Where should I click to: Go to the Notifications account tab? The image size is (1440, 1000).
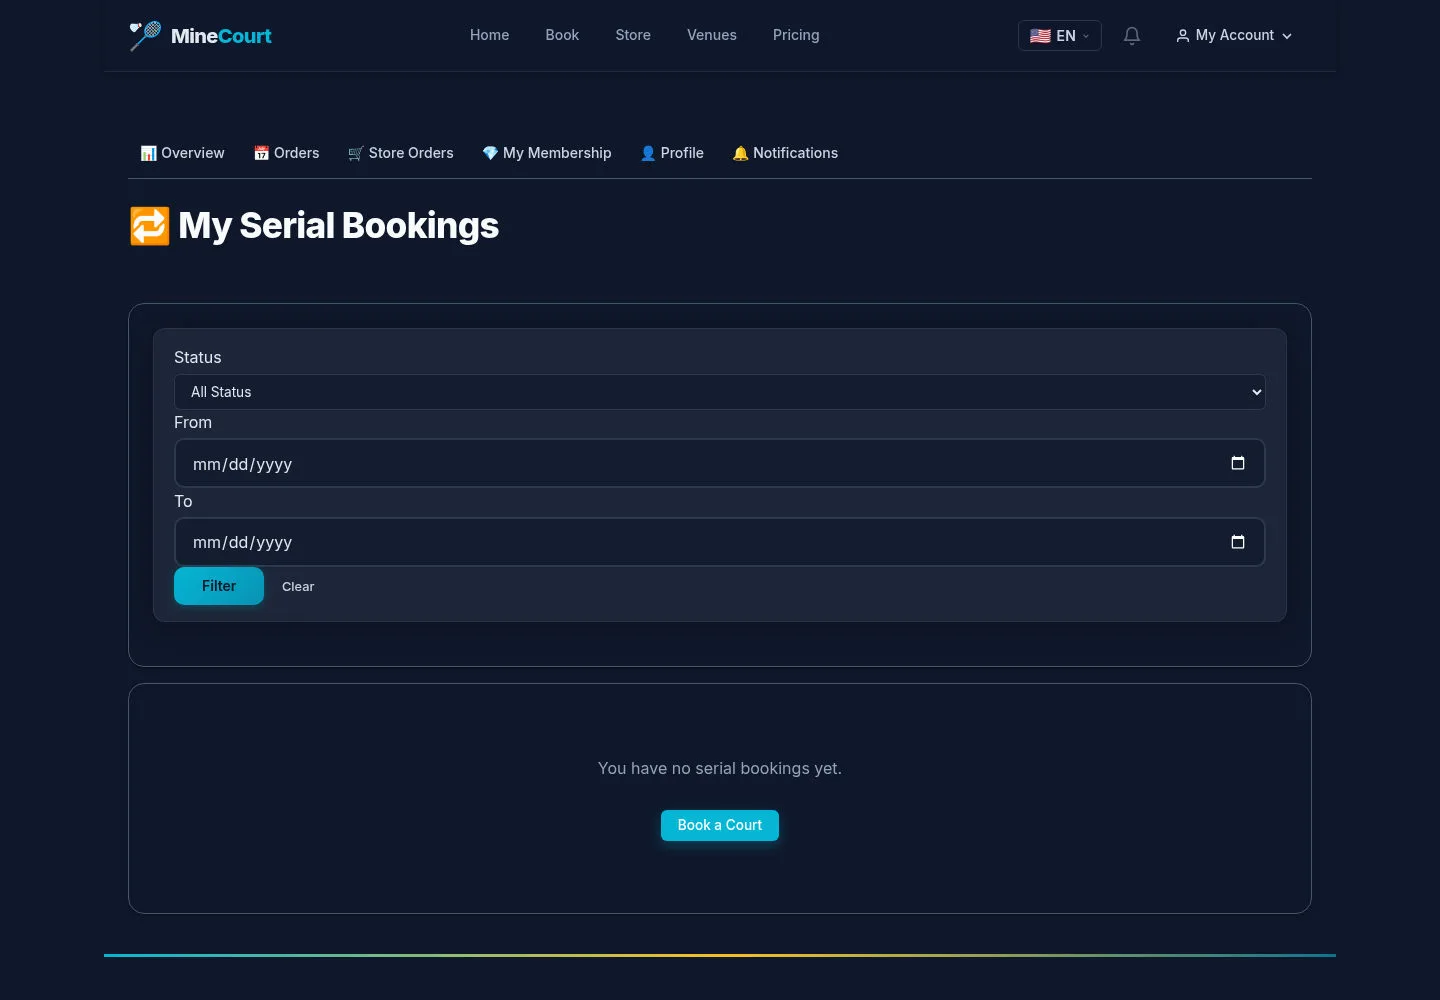click(785, 153)
